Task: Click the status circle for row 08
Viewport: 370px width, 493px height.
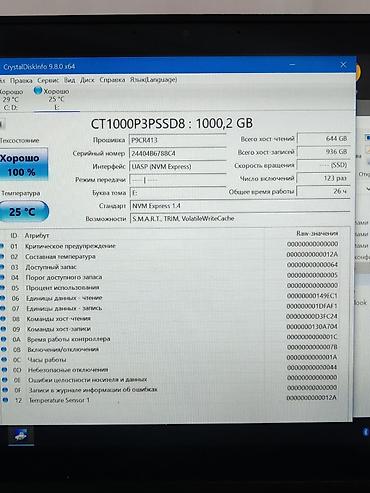Action: point(3,318)
